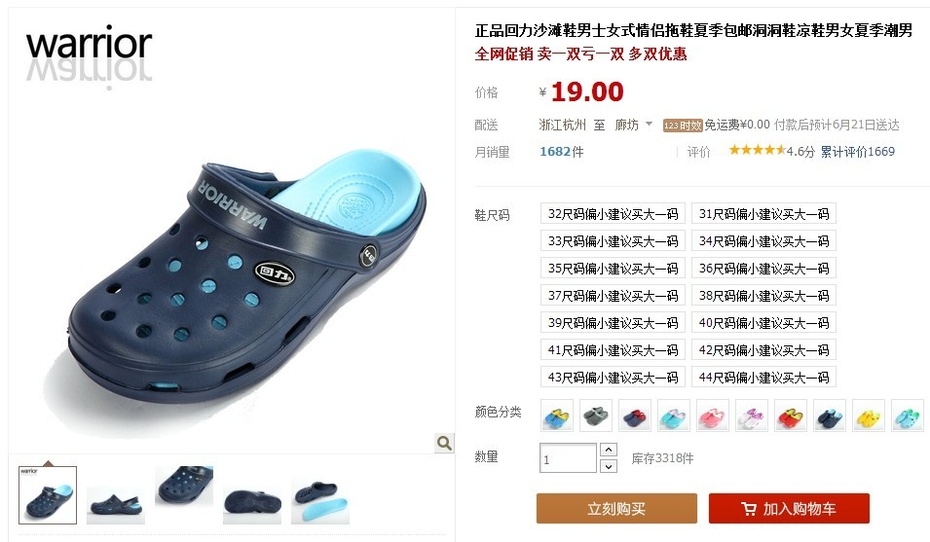Click the star rating icons
The height and width of the screenshot is (542, 930).
pos(757,150)
